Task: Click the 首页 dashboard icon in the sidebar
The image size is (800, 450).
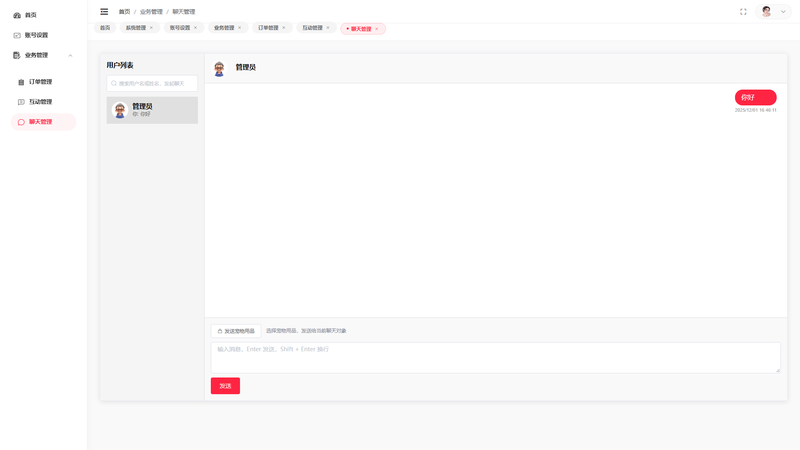Action: click(17, 15)
